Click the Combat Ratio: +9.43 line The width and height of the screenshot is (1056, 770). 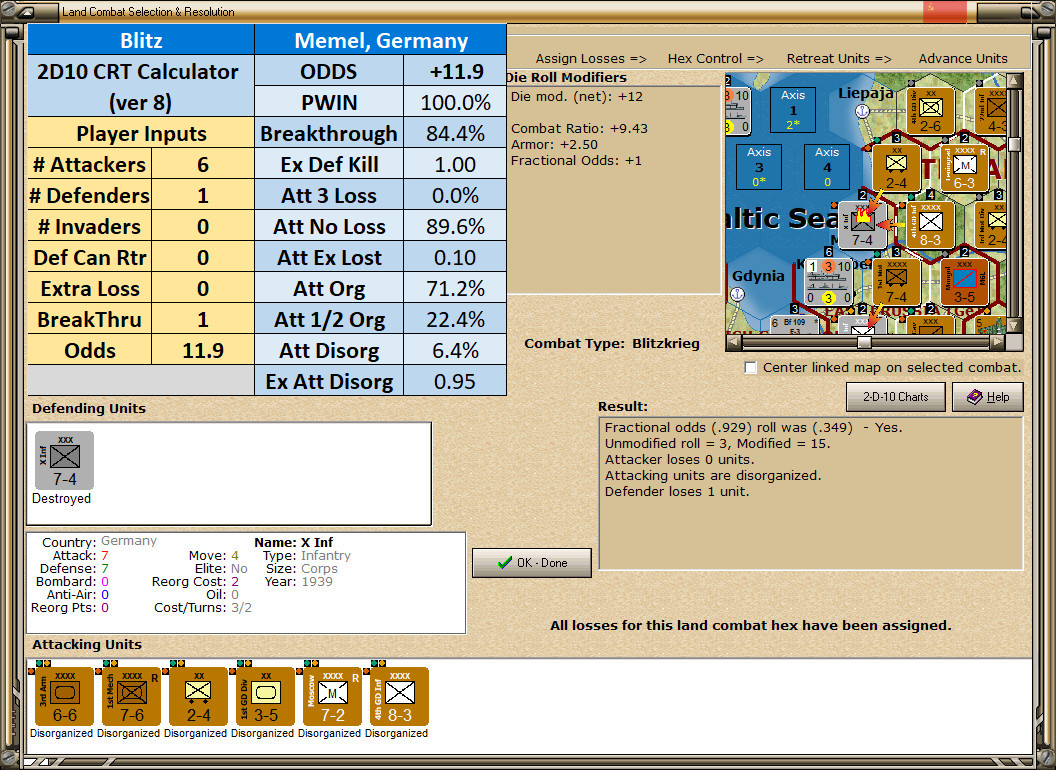[579, 128]
